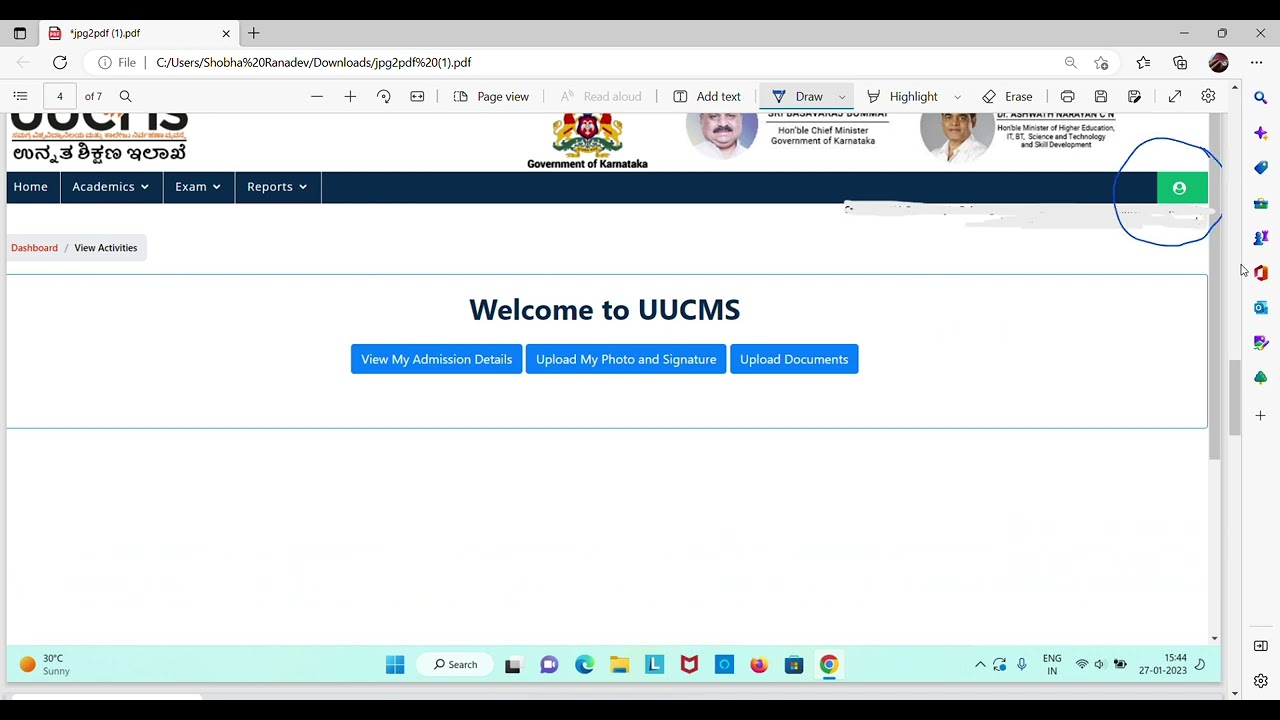Open the Collections icon

coord(1180,62)
